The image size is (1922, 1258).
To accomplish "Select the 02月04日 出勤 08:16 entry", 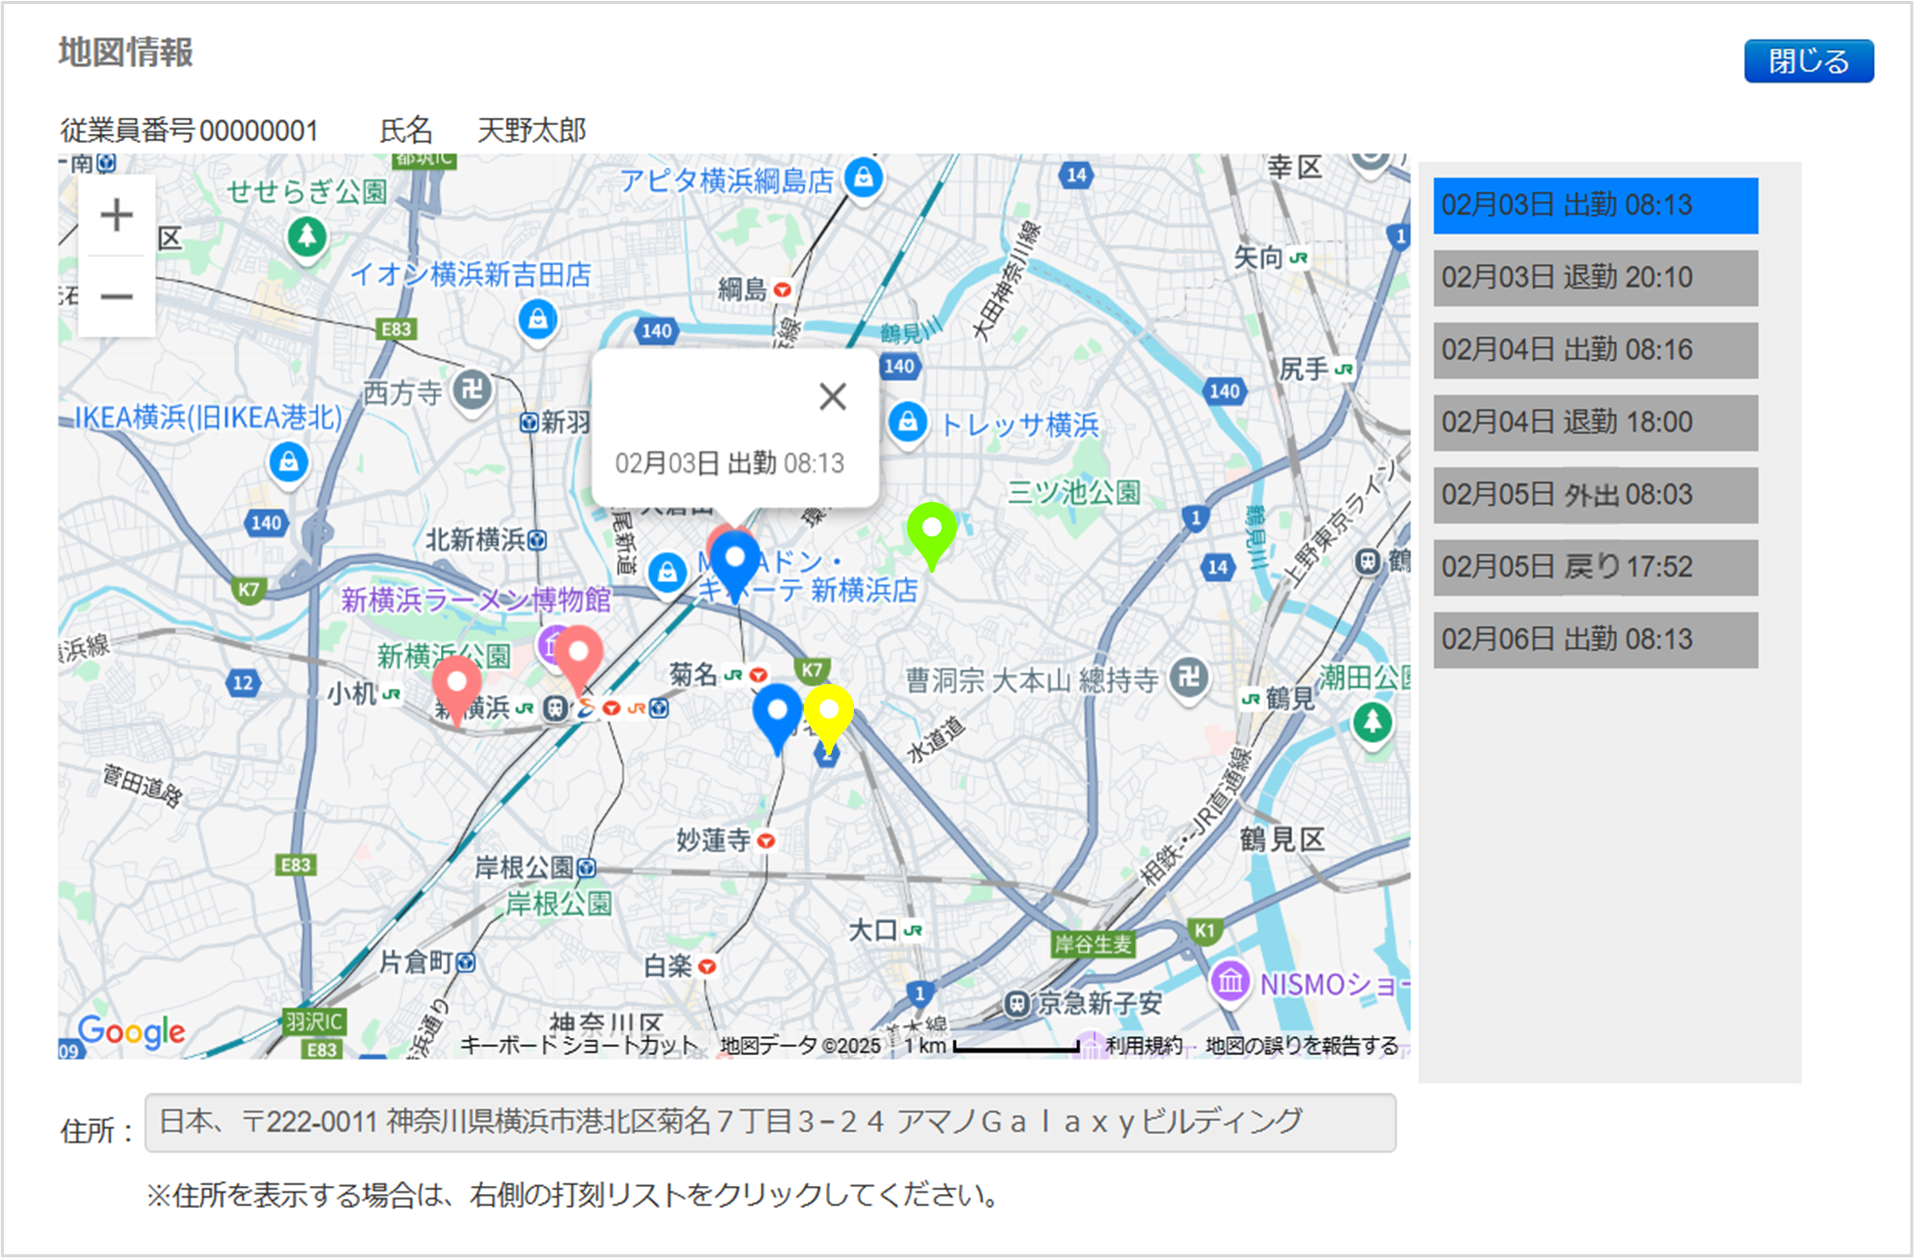I will pos(1595,350).
